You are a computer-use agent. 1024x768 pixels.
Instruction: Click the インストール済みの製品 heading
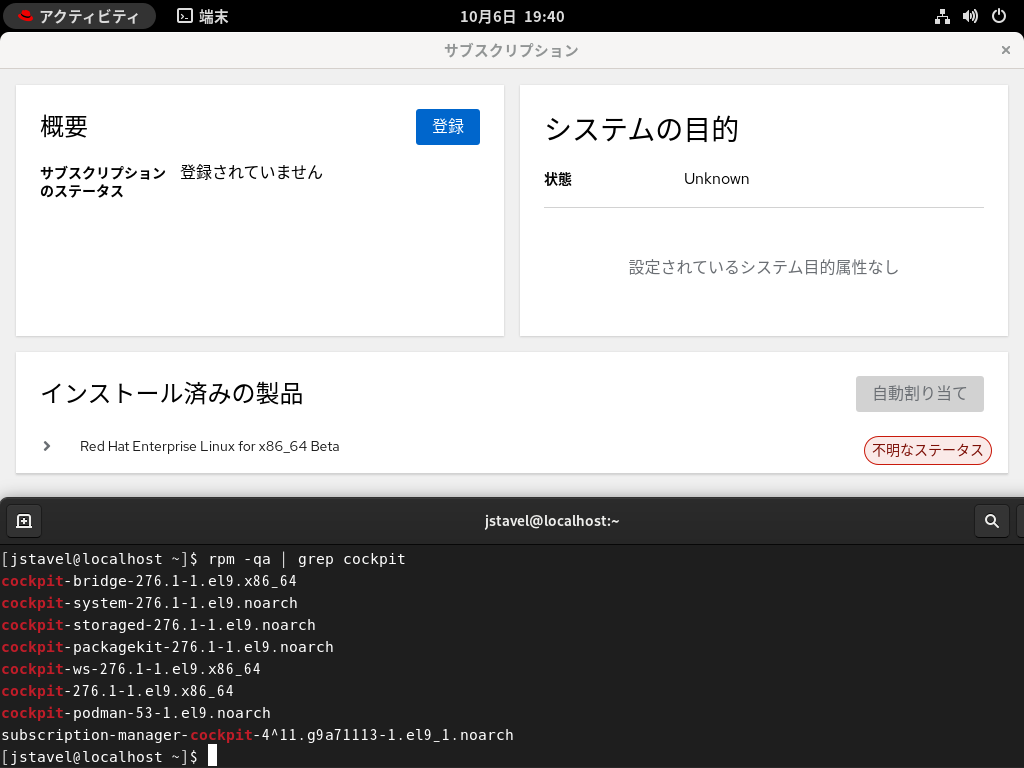172,394
